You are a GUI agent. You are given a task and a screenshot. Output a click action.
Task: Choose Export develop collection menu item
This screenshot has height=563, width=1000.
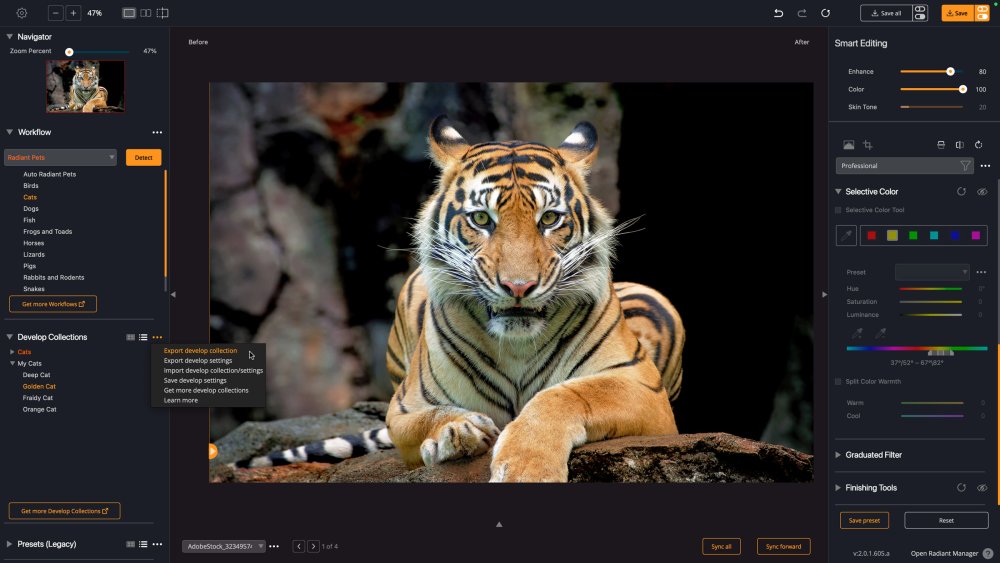200,351
